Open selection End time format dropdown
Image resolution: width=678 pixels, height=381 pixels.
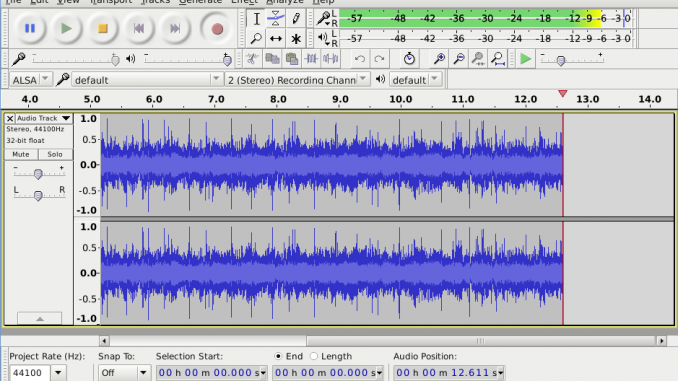[379, 373]
